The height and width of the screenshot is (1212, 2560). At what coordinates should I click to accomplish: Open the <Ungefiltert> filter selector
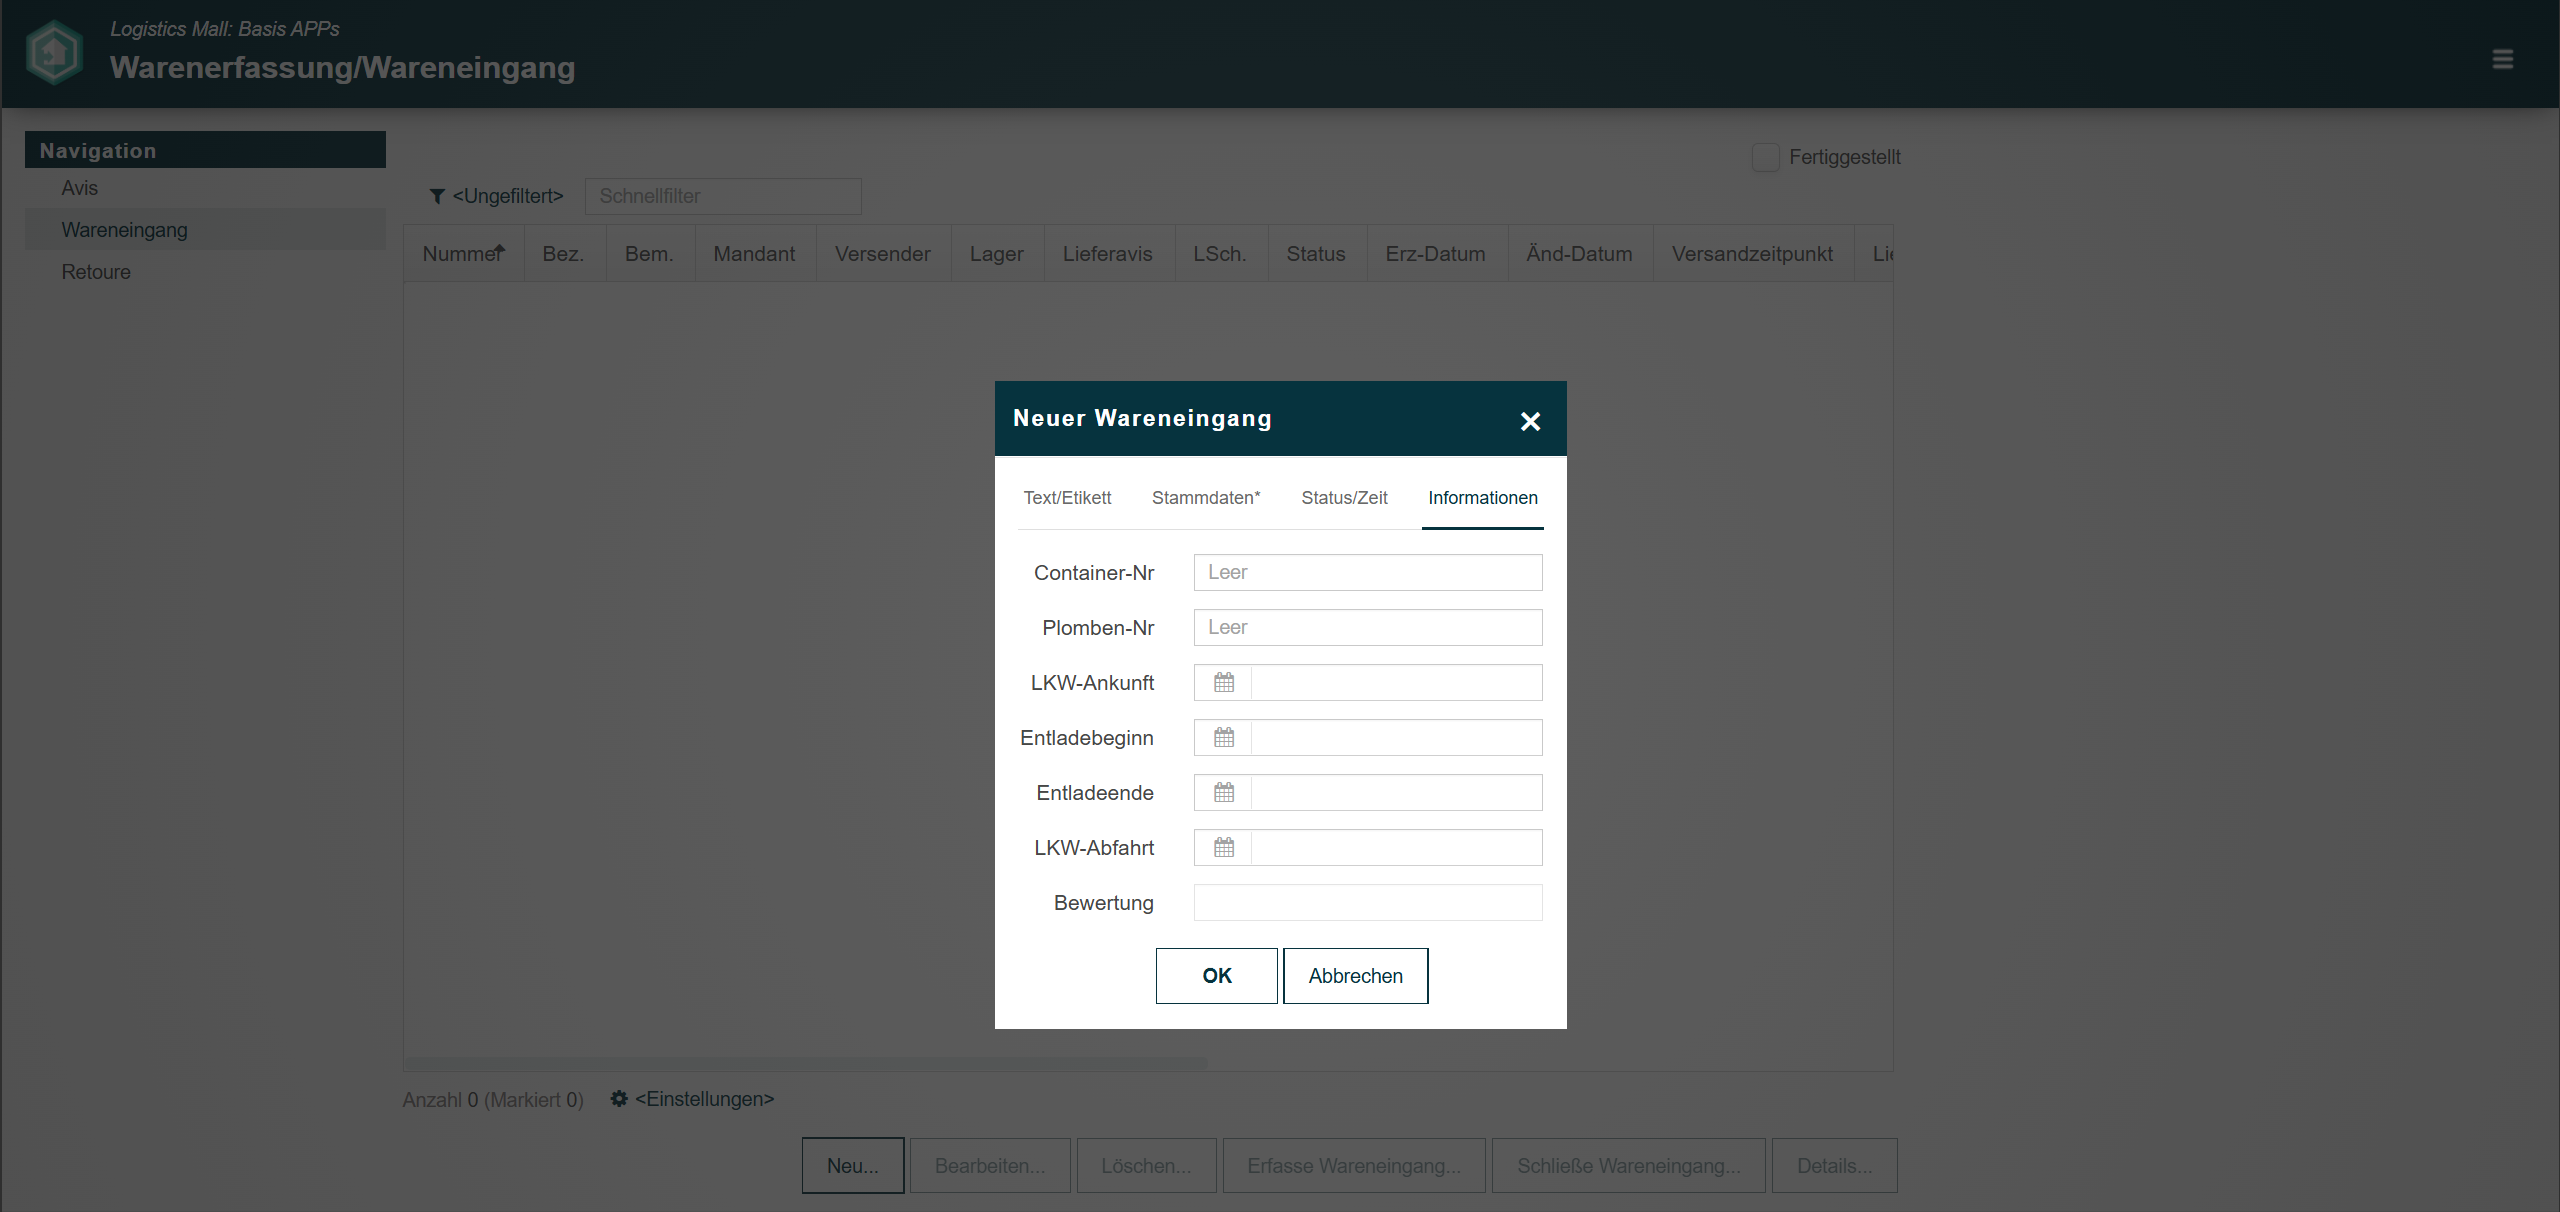[x=507, y=196]
